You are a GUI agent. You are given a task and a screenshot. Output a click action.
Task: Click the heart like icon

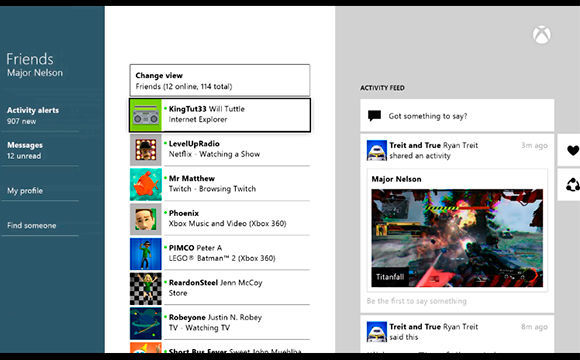pyautogui.click(x=573, y=150)
